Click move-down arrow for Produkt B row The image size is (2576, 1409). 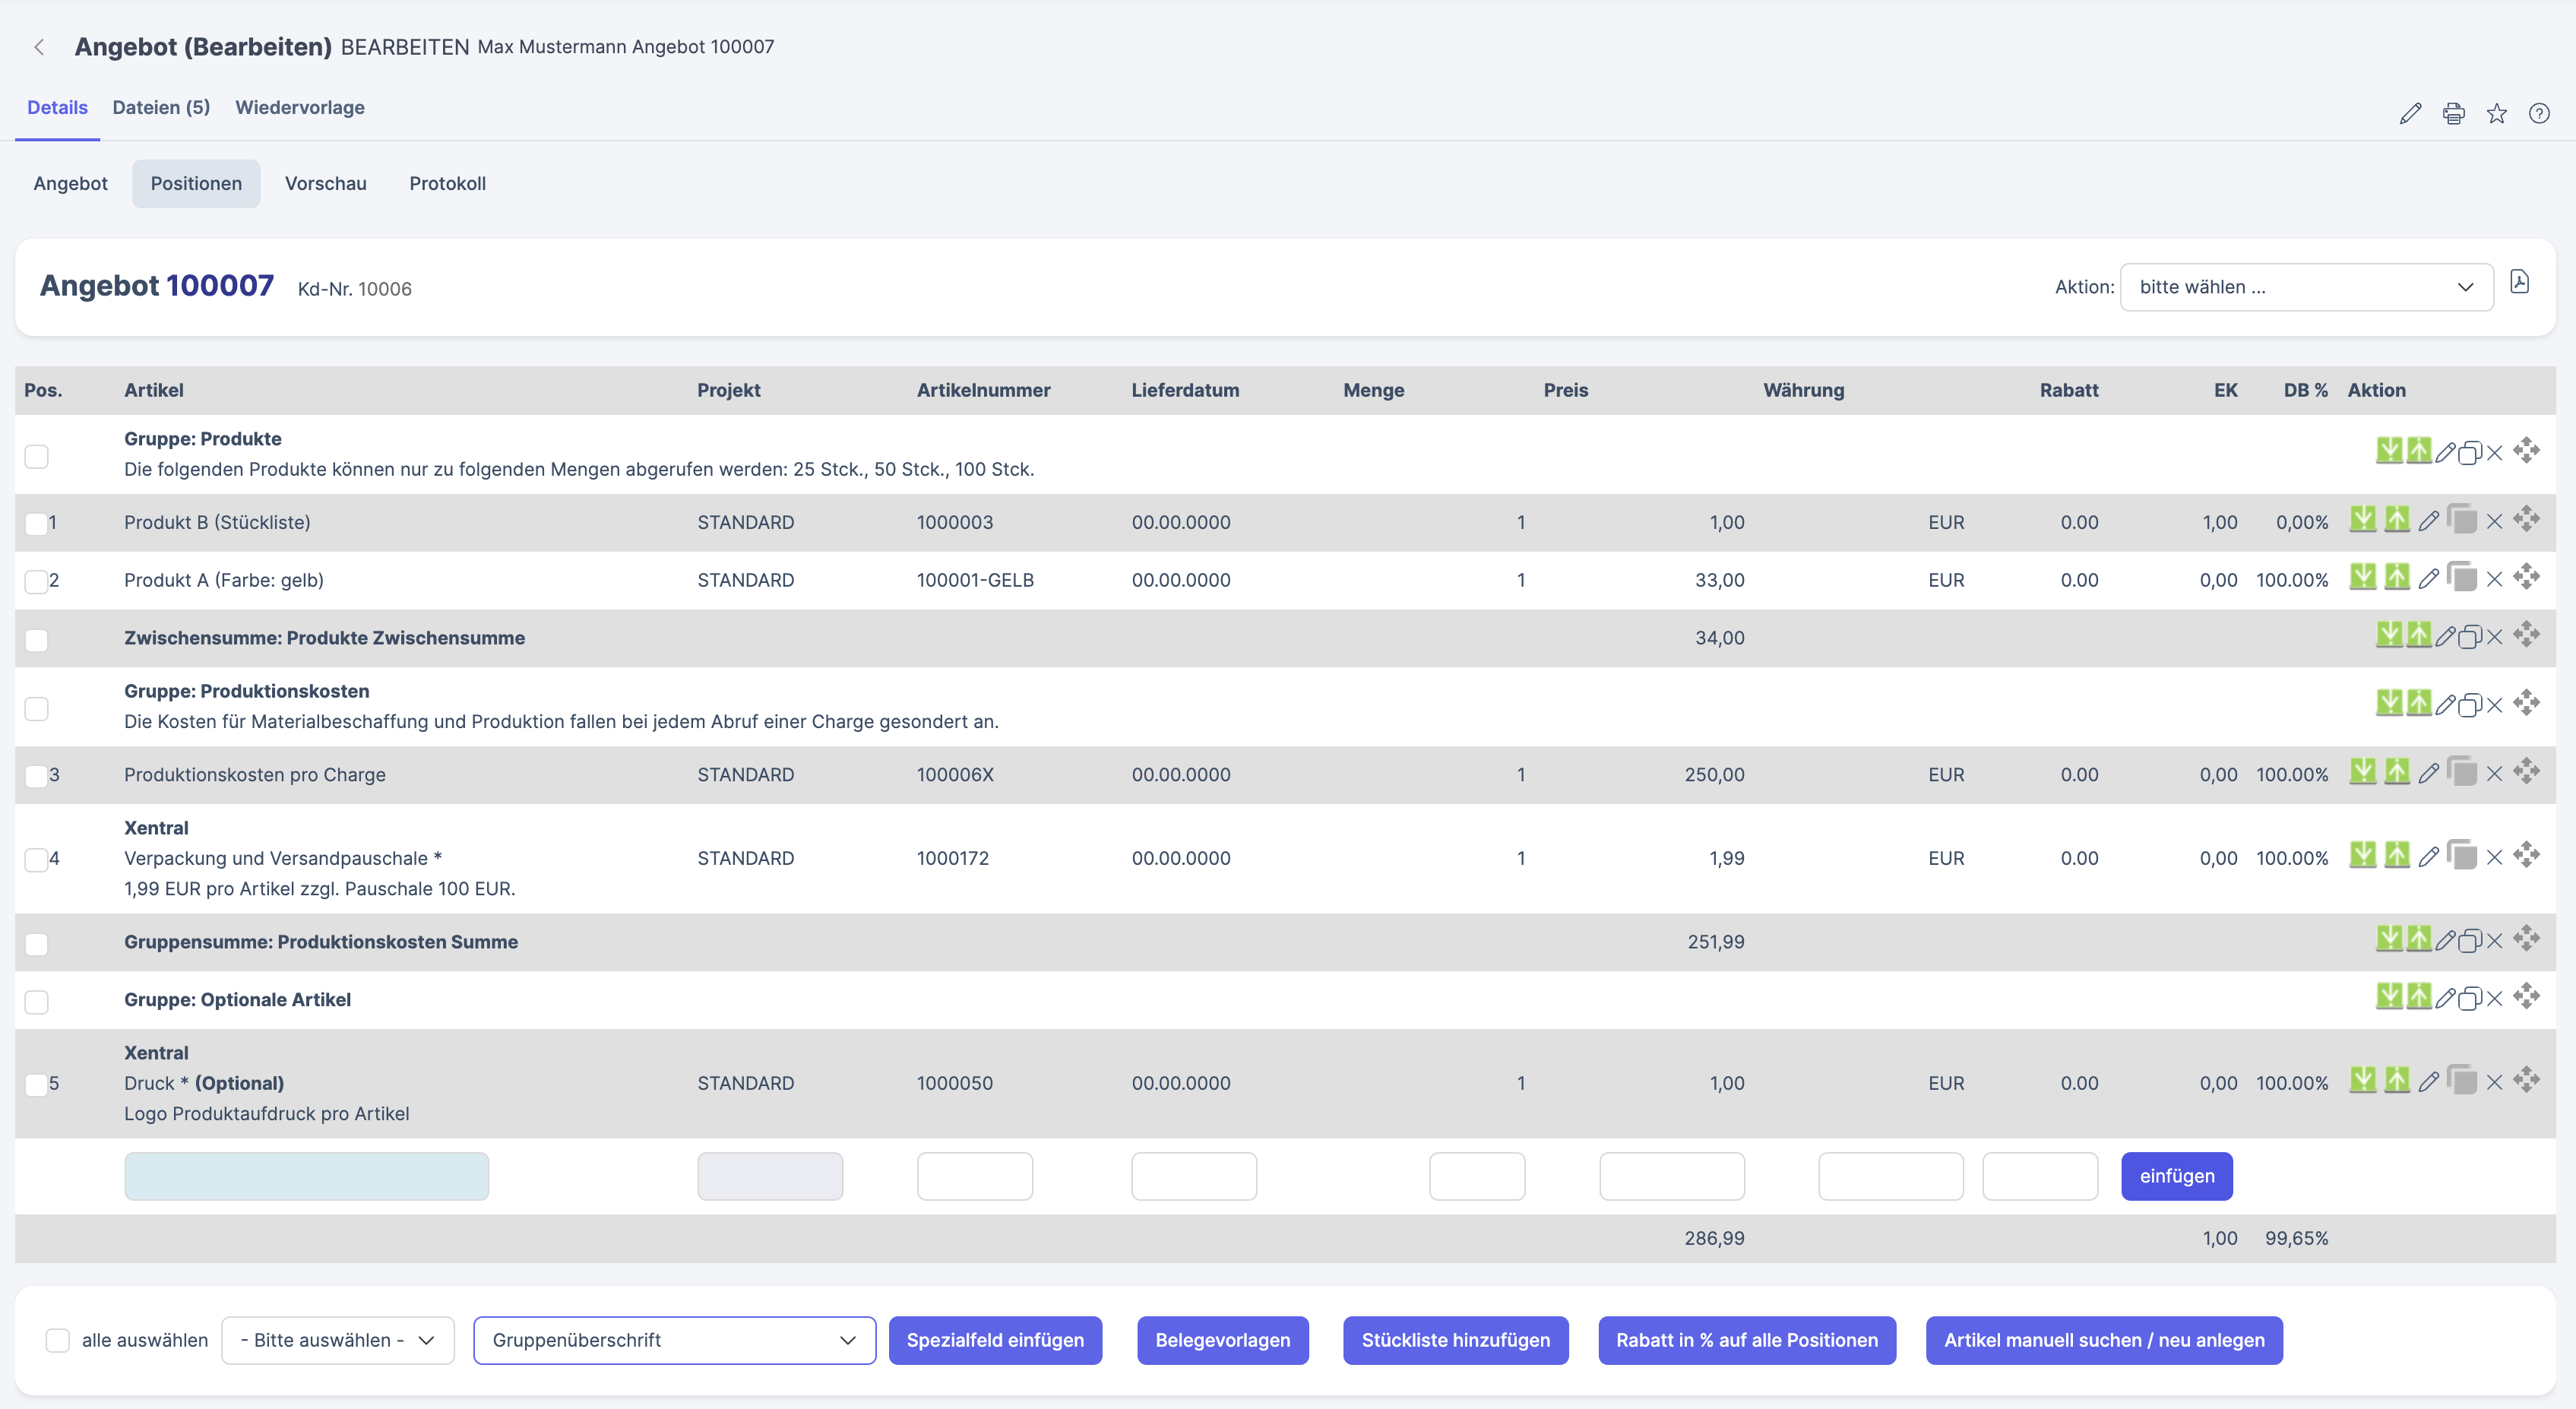2362,519
